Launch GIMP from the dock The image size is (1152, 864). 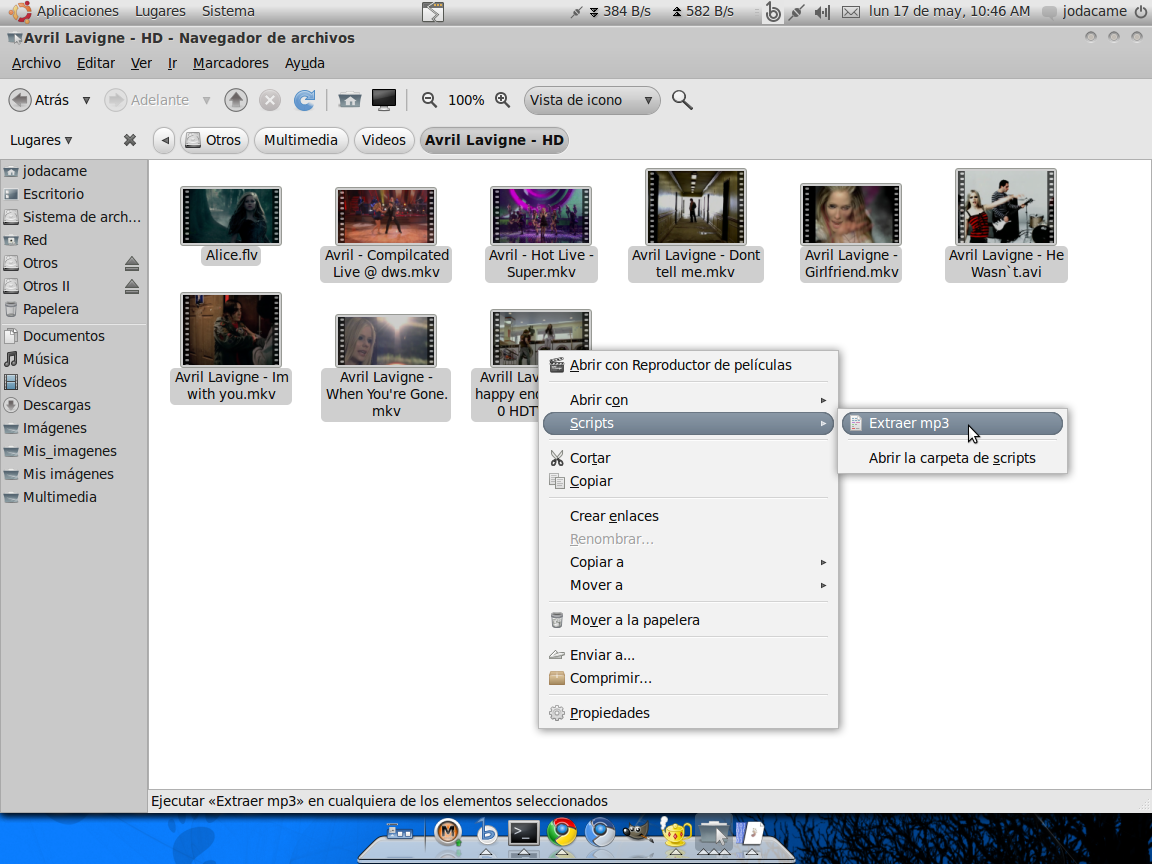click(x=638, y=832)
